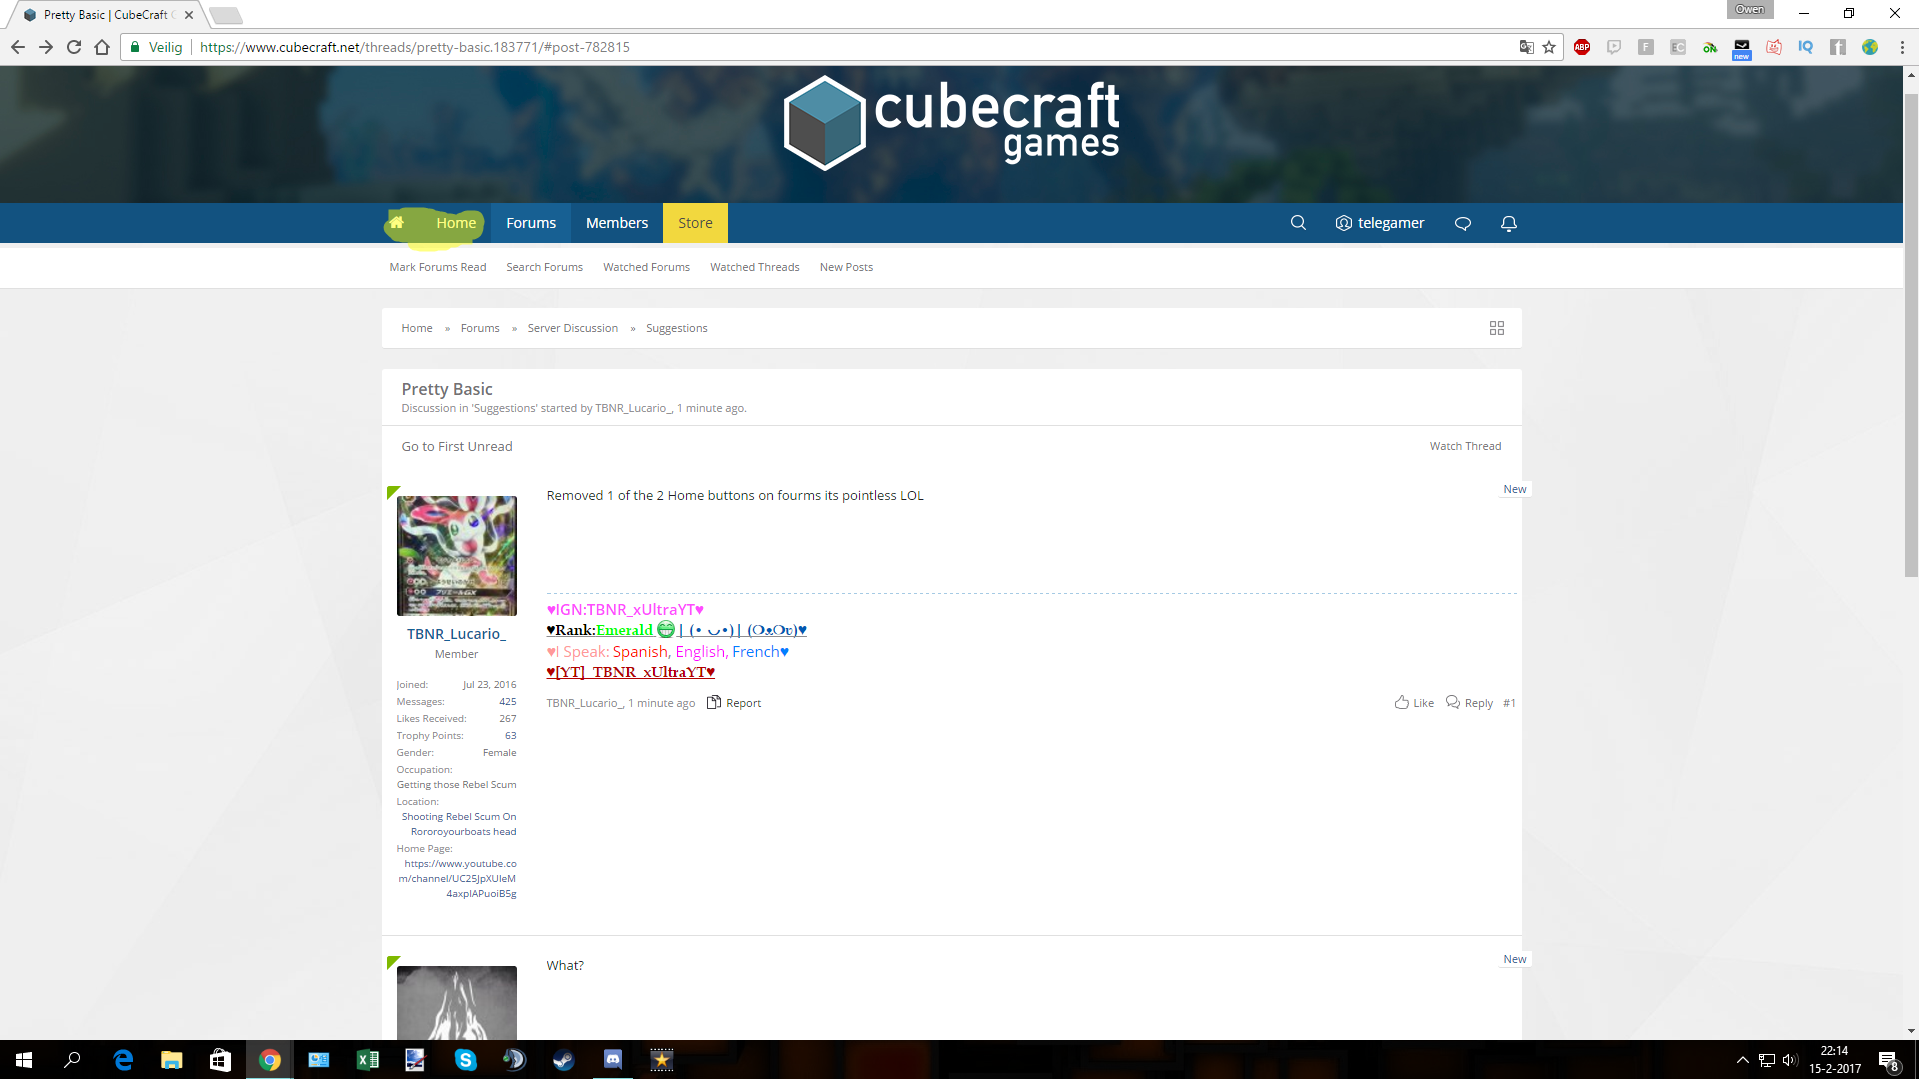1919x1079 pixels.
Task: Click the Steam 'new' extension icon
Action: [1742, 48]
